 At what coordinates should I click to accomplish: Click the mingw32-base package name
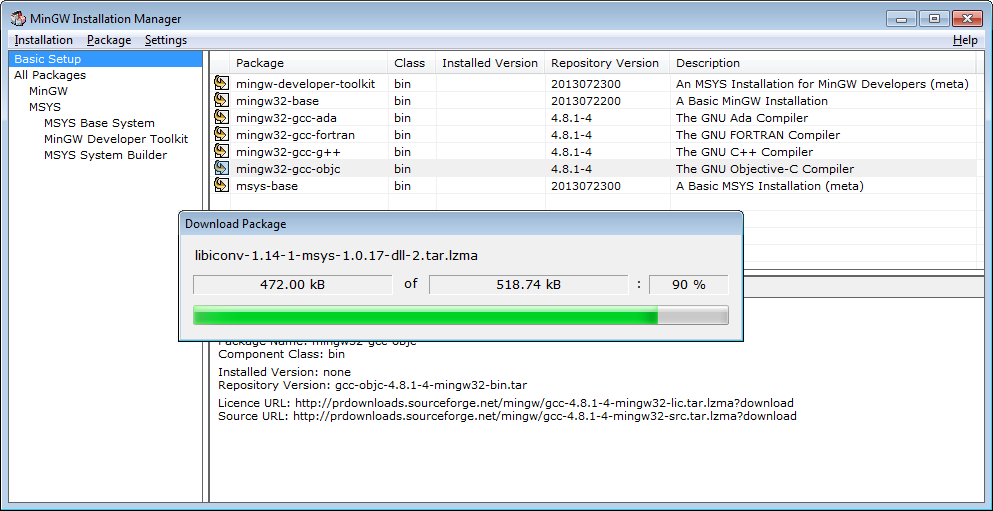coord(277,101)
